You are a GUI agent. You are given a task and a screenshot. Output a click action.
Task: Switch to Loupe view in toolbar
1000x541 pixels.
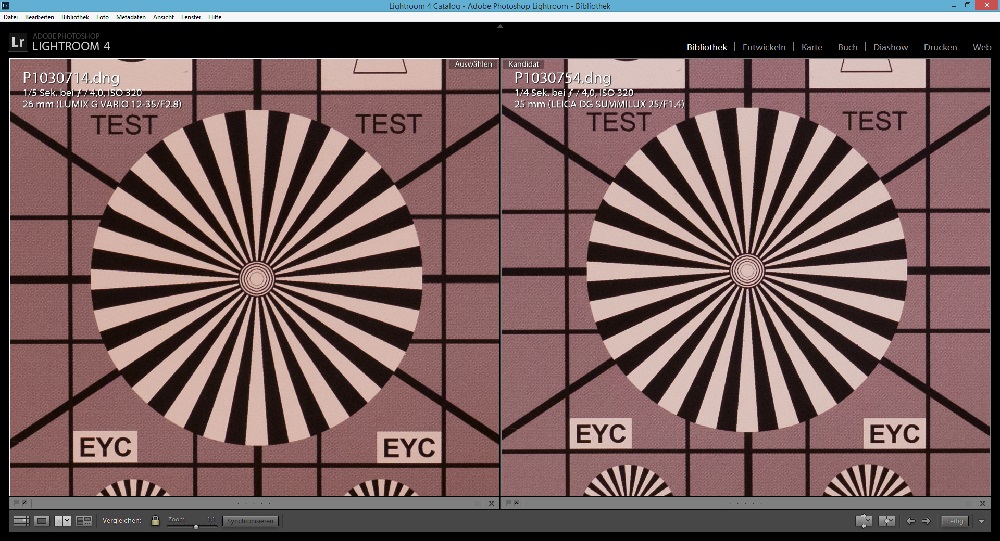42,521
